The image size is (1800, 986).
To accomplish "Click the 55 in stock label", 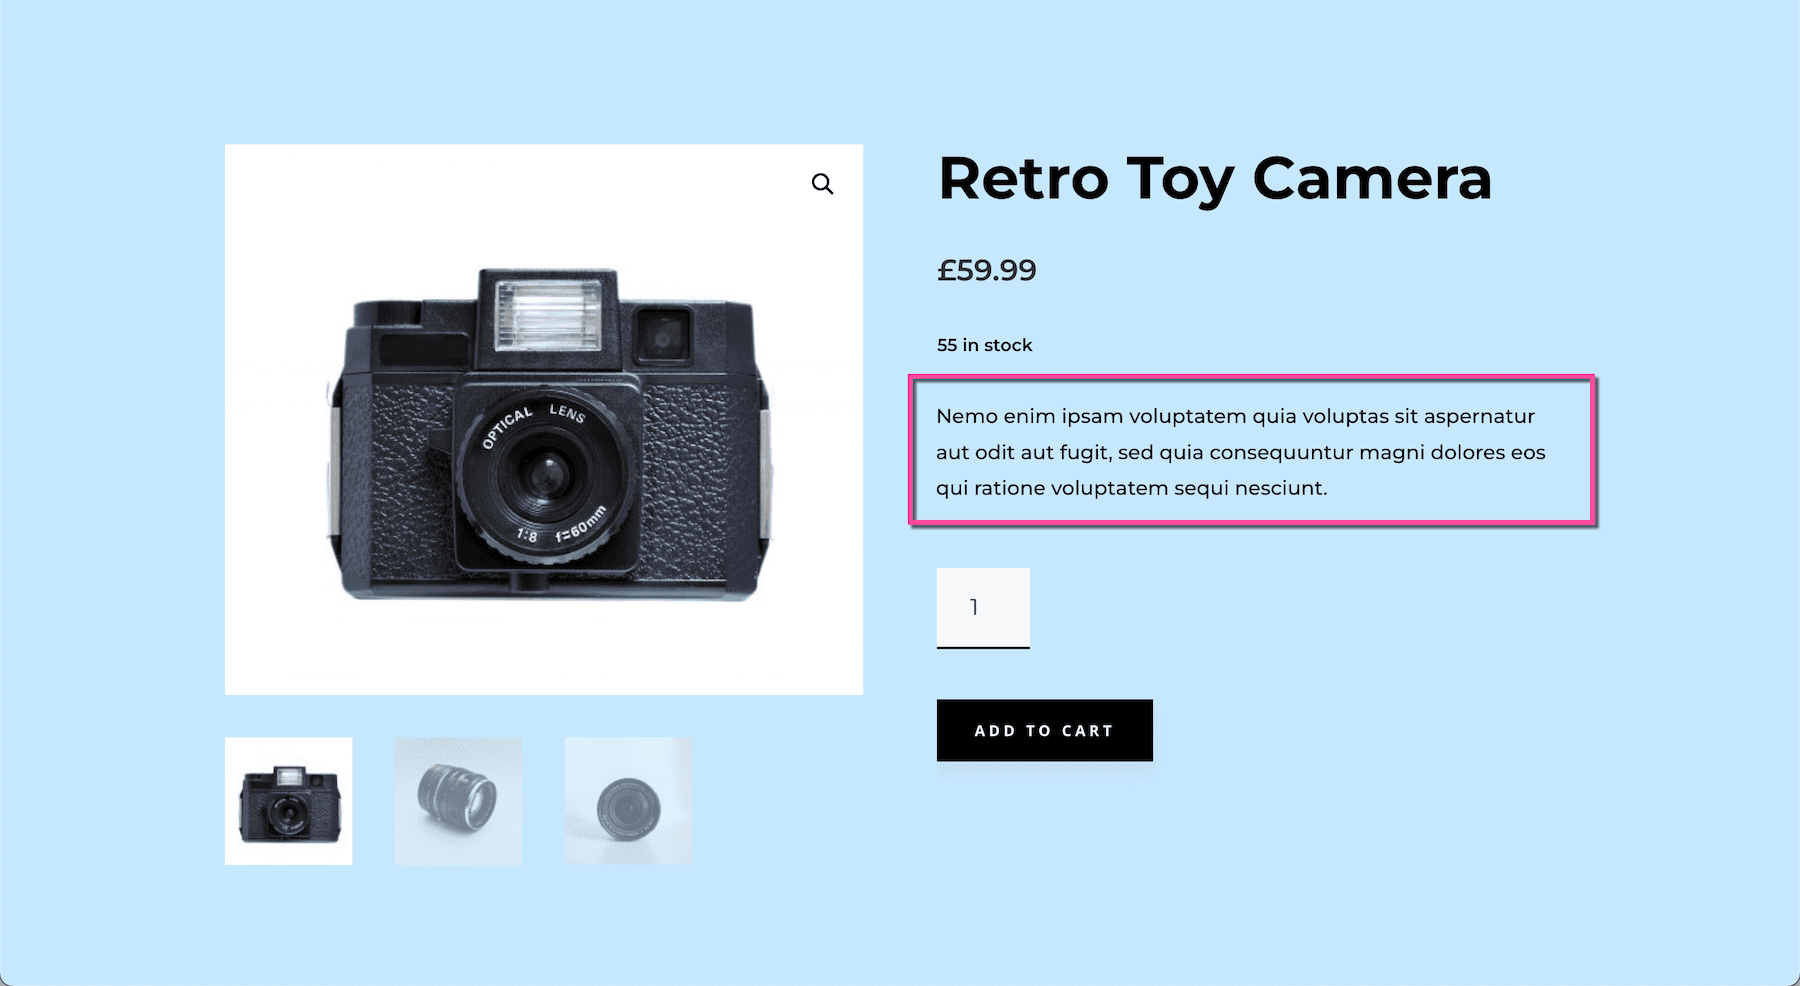I will [984, 344].
